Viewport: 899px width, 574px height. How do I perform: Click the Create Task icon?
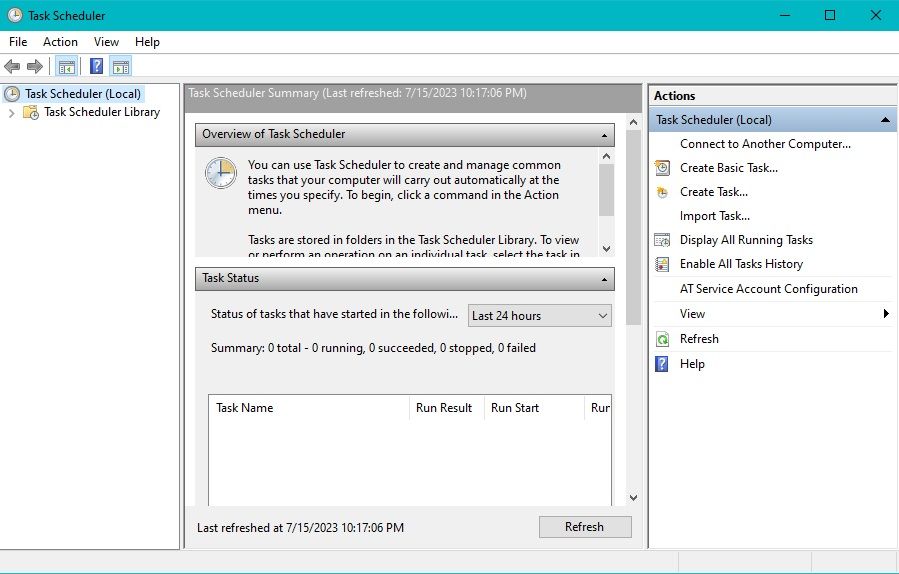click(662, 192)
